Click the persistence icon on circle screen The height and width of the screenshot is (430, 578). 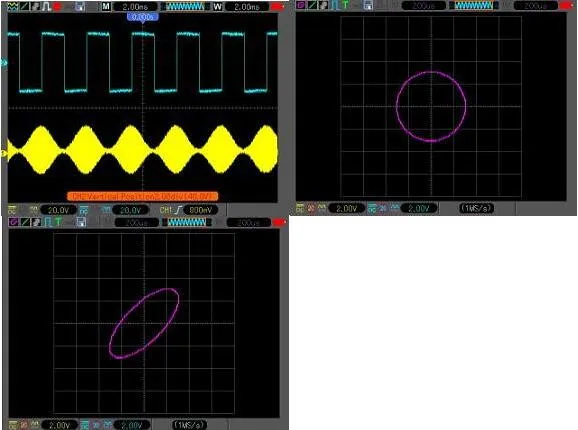[x=324, y=5]
